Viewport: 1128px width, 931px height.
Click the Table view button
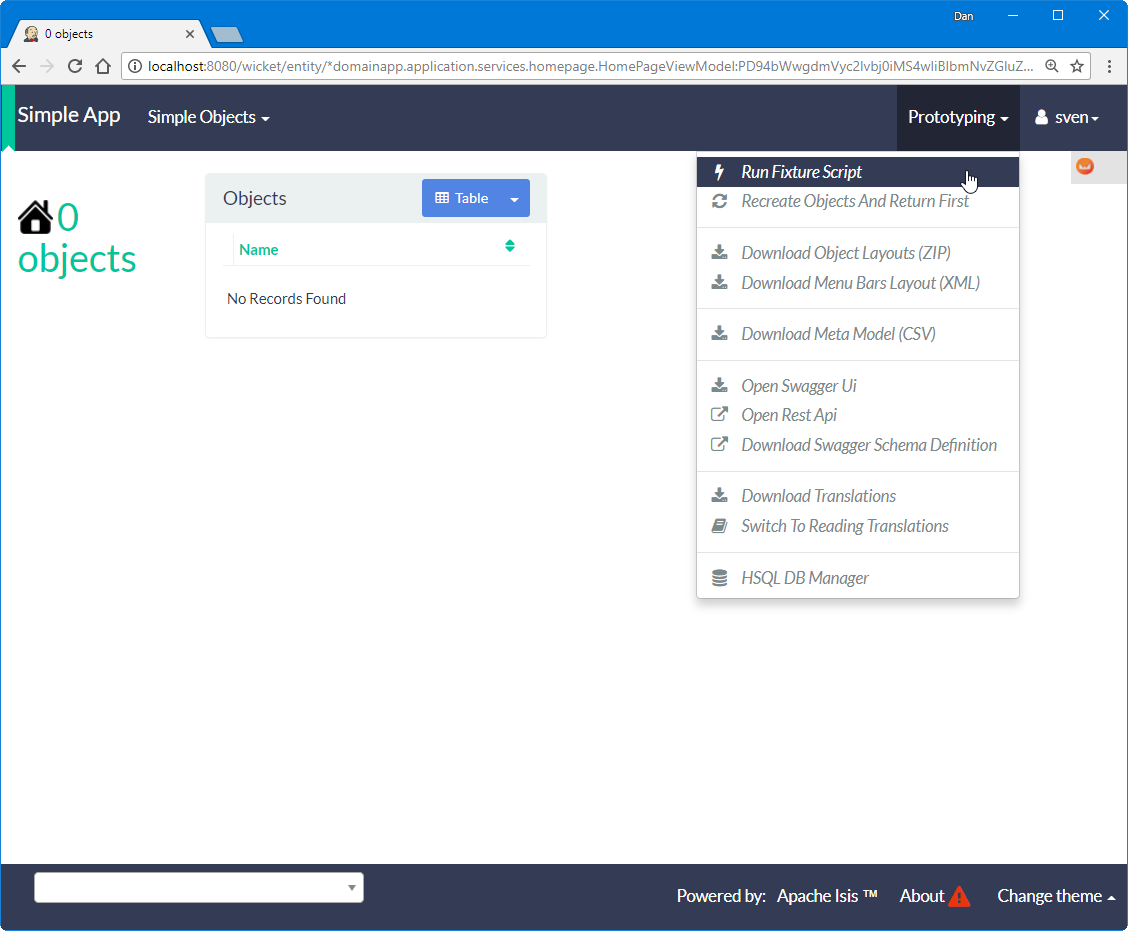tap(461, 199)
